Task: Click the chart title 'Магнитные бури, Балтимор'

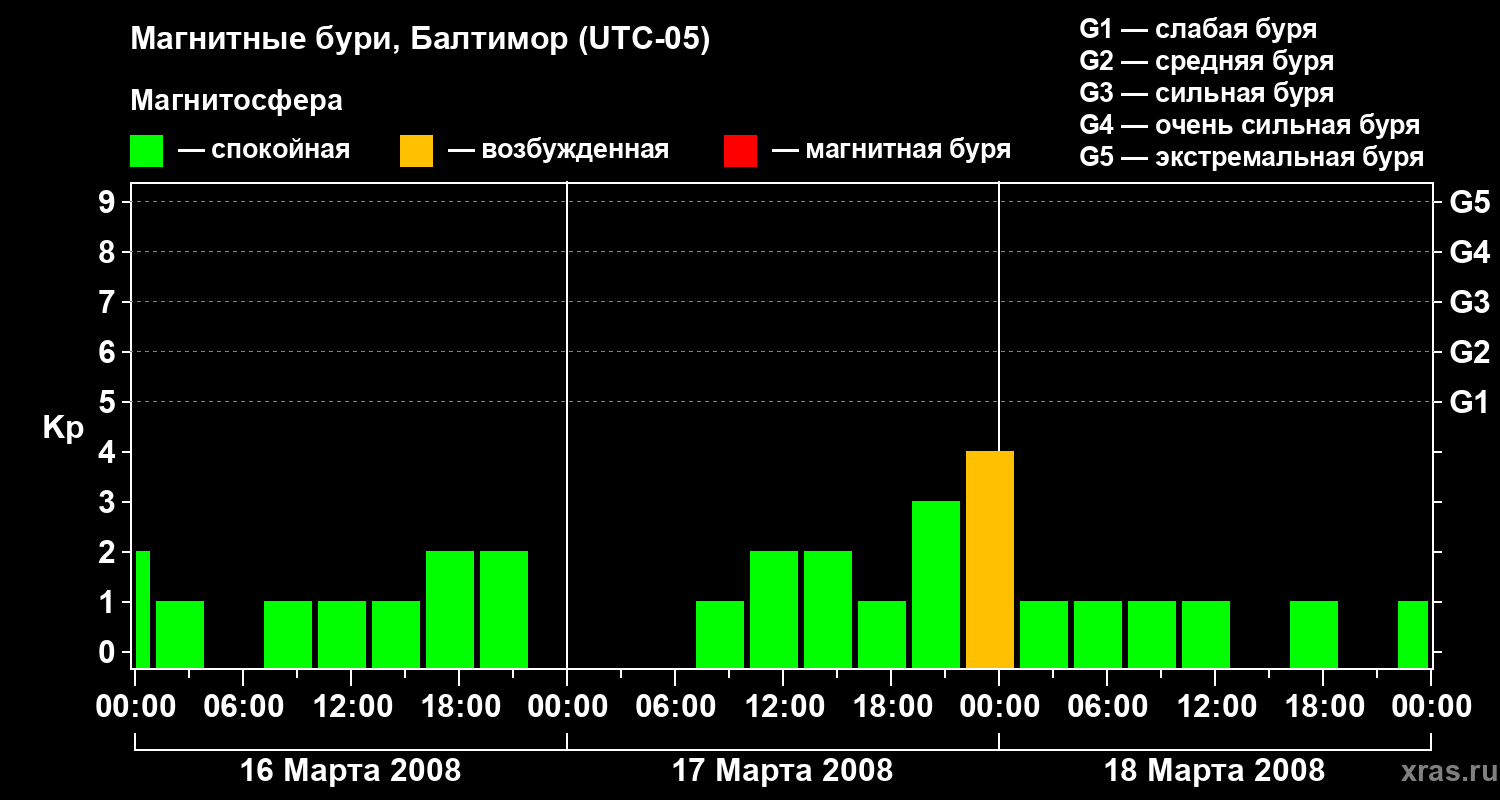Action: tap(420, 40)
